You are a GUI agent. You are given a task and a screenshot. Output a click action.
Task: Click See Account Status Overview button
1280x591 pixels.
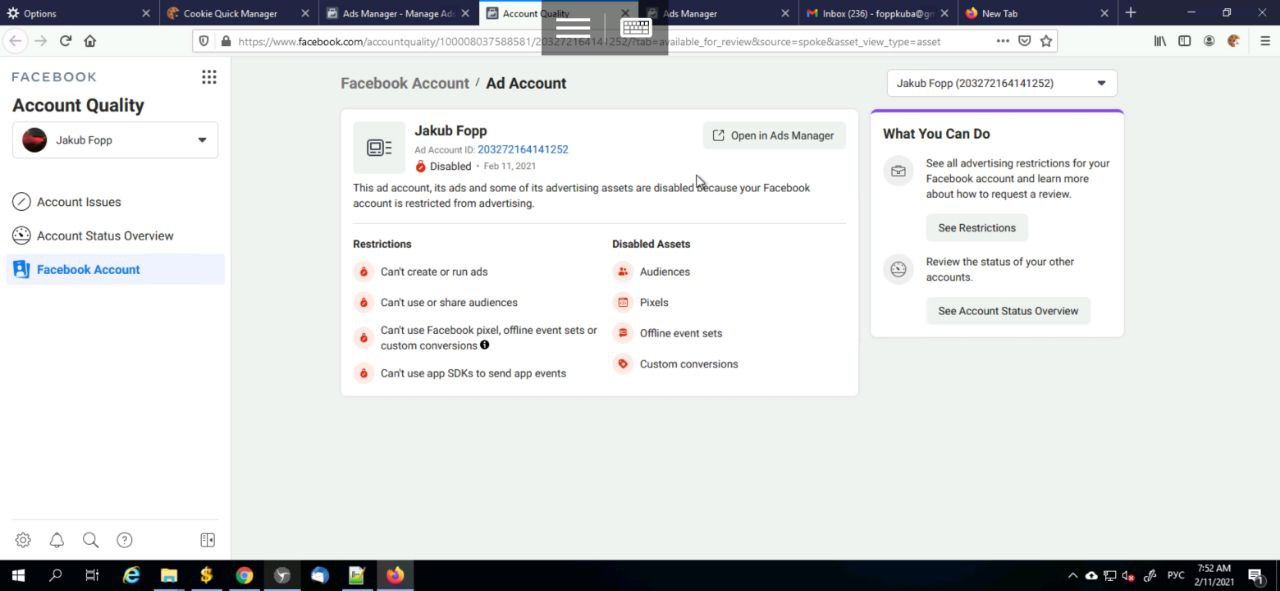click(x=1008, y=311)
